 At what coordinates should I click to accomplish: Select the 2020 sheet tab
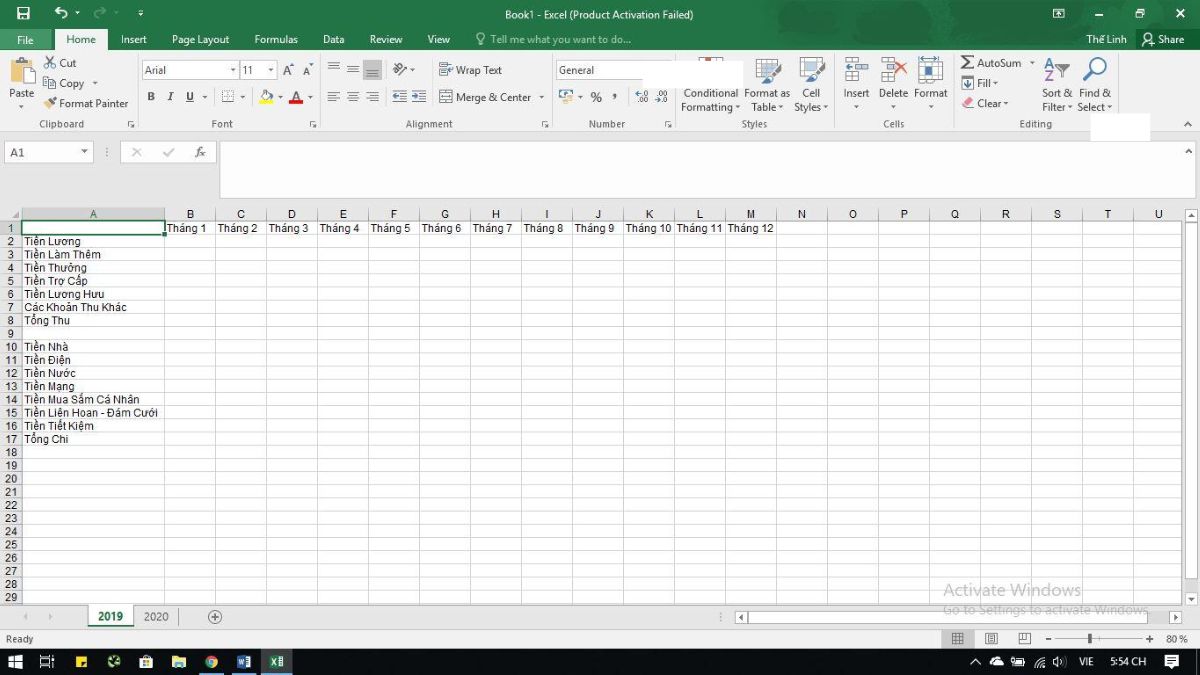[156, 617]
